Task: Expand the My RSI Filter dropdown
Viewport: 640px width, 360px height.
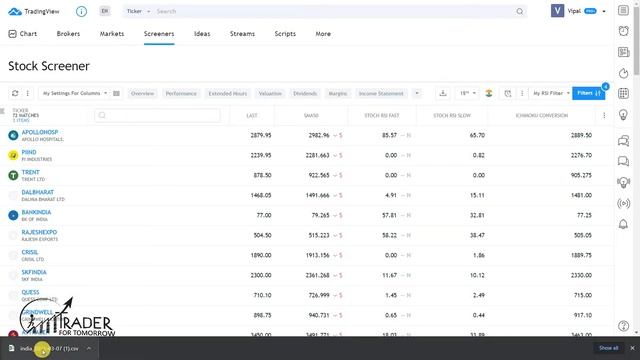Action: coord(551,93)
